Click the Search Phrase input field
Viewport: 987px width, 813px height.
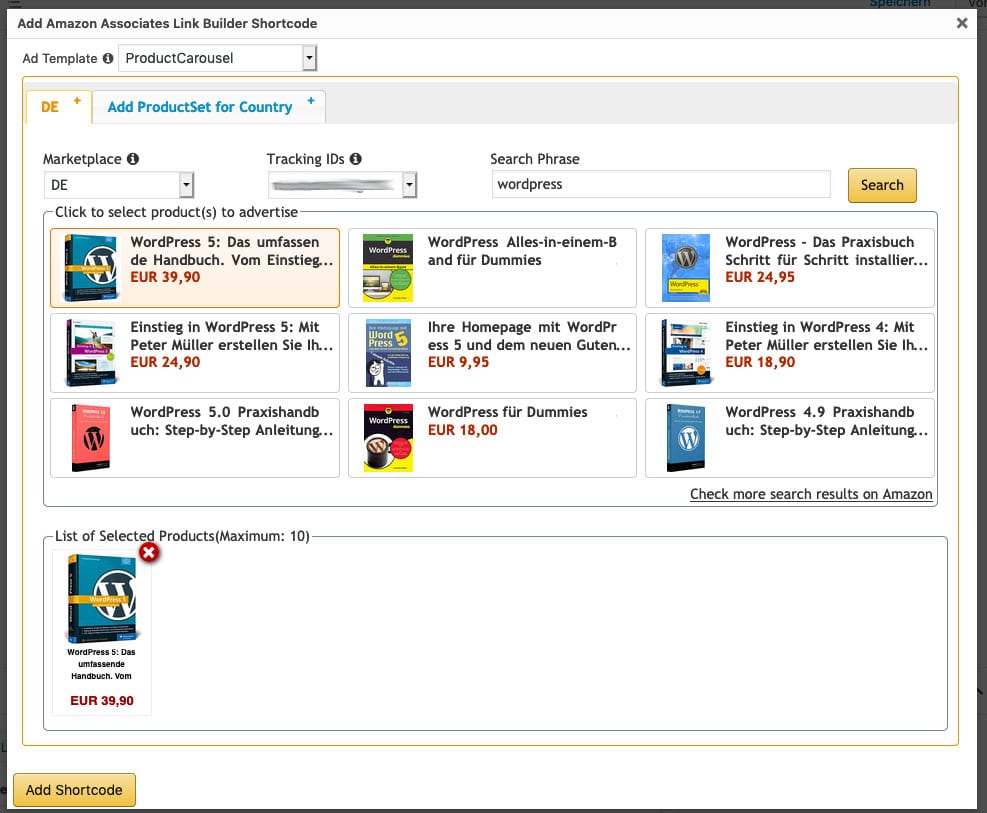[661, 184]
